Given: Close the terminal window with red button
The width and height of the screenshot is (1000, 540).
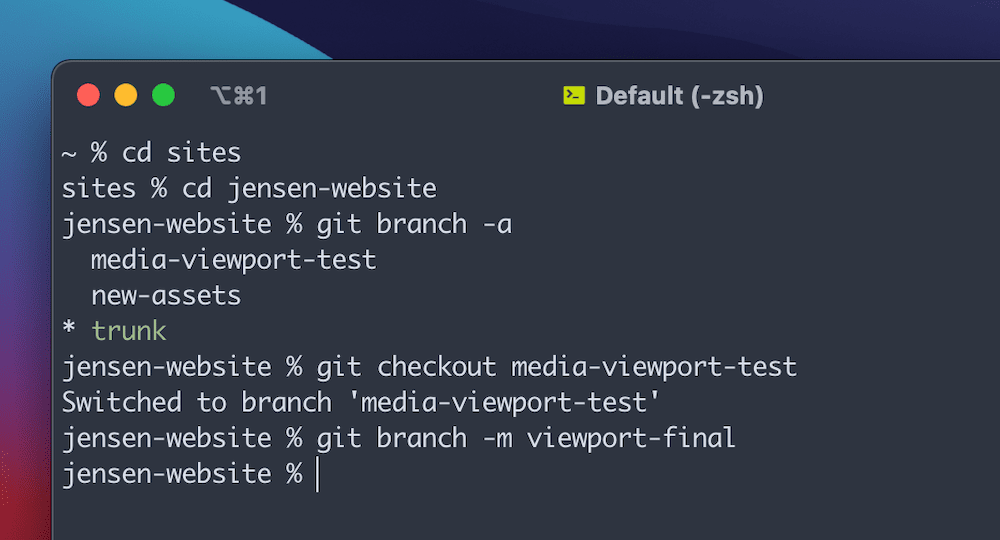Looking at the screenshot, I should tap(89, 96).
